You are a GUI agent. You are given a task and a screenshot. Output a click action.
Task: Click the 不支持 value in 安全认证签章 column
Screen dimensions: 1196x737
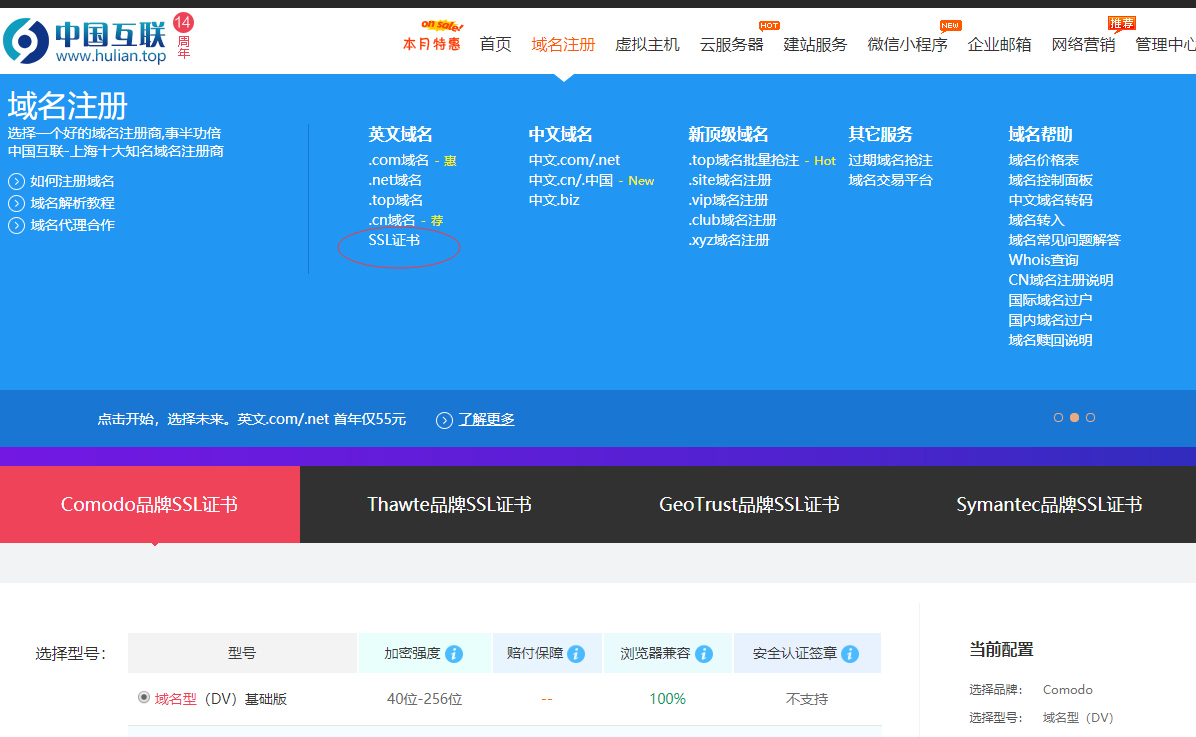coord(807,699)
